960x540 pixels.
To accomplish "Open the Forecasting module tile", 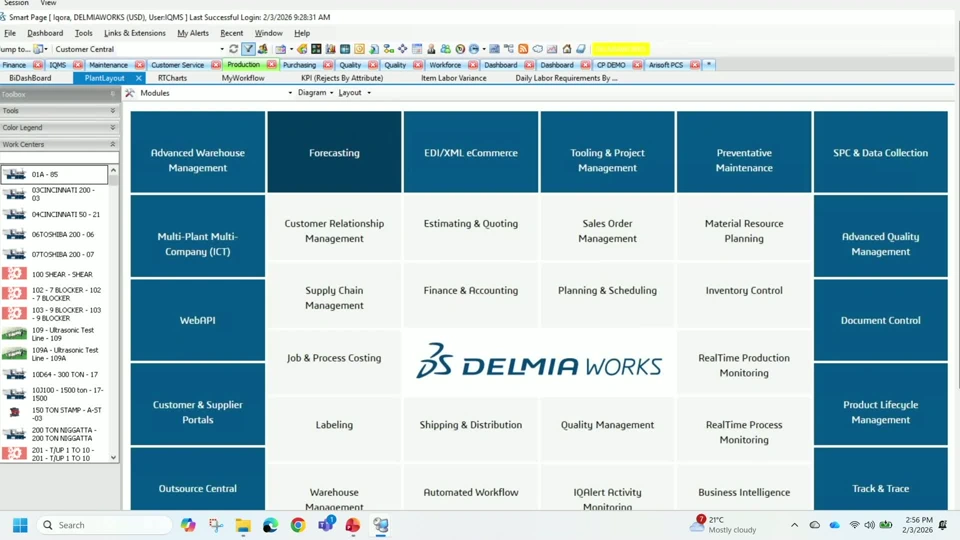I will 334,152.
